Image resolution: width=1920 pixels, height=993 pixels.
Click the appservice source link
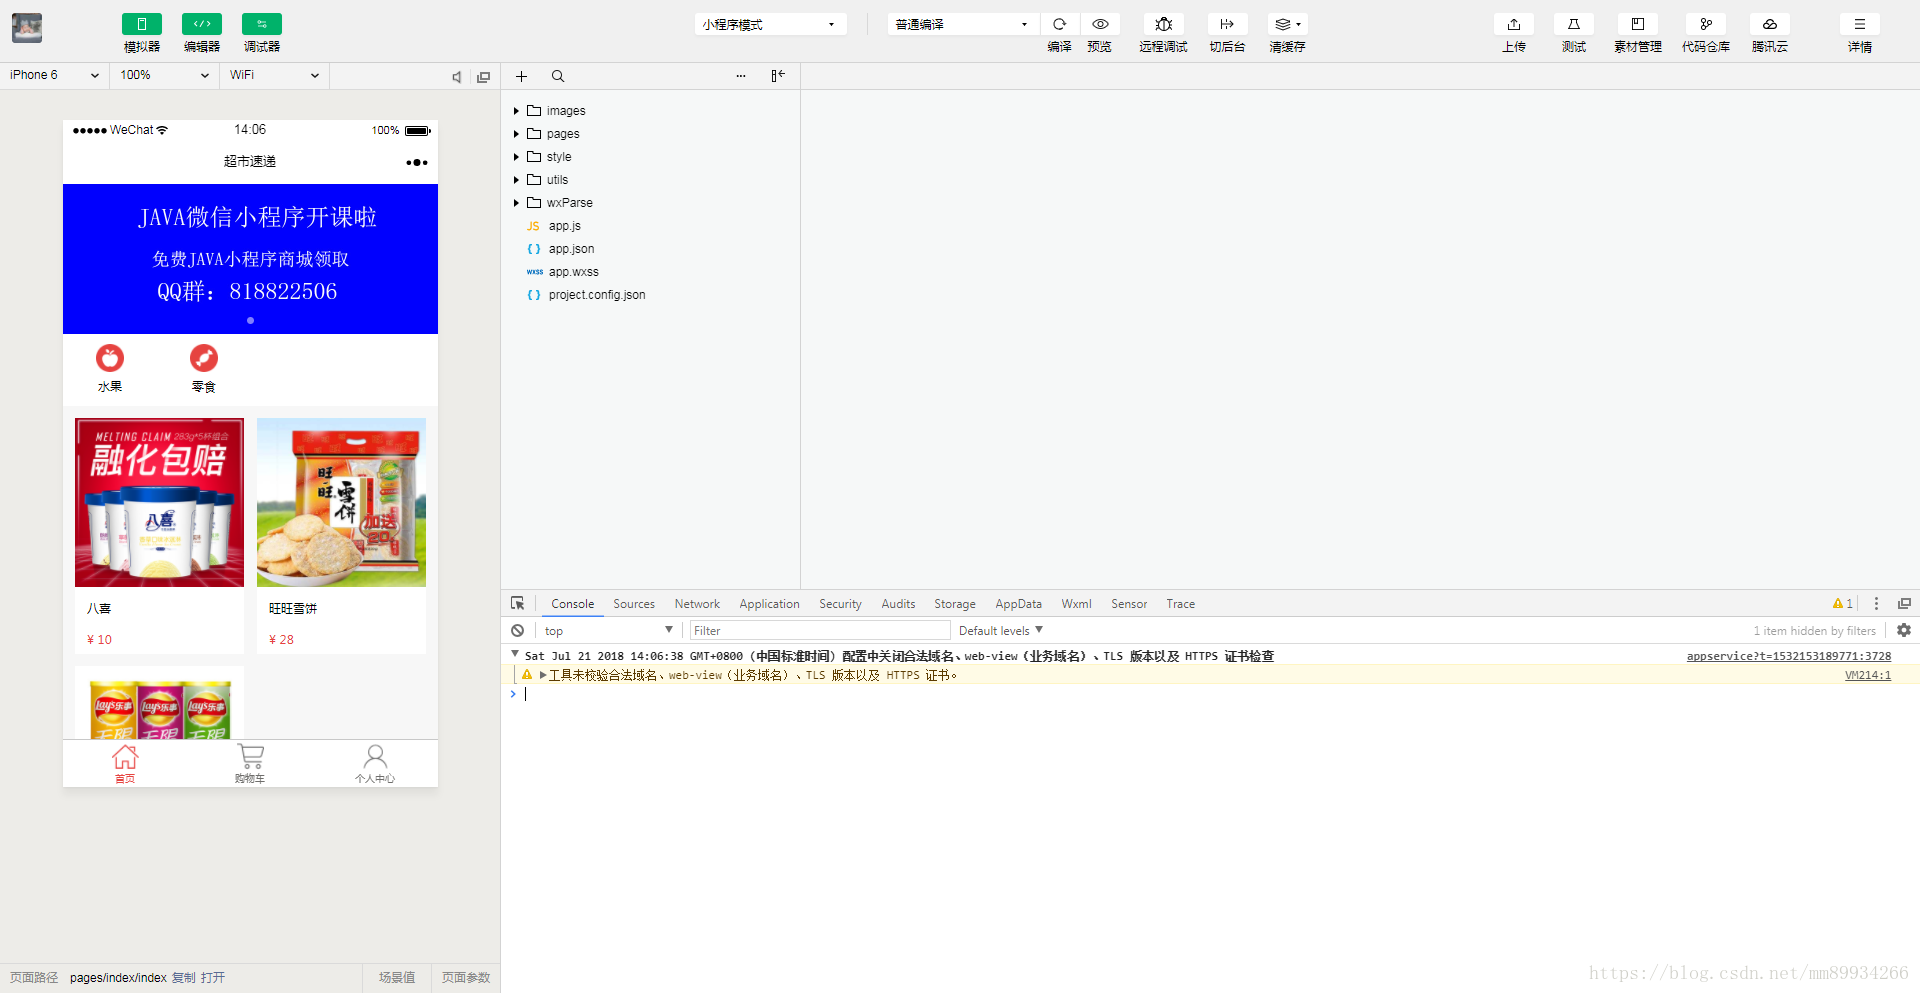pyautogui.click(x=1788, y=656)
